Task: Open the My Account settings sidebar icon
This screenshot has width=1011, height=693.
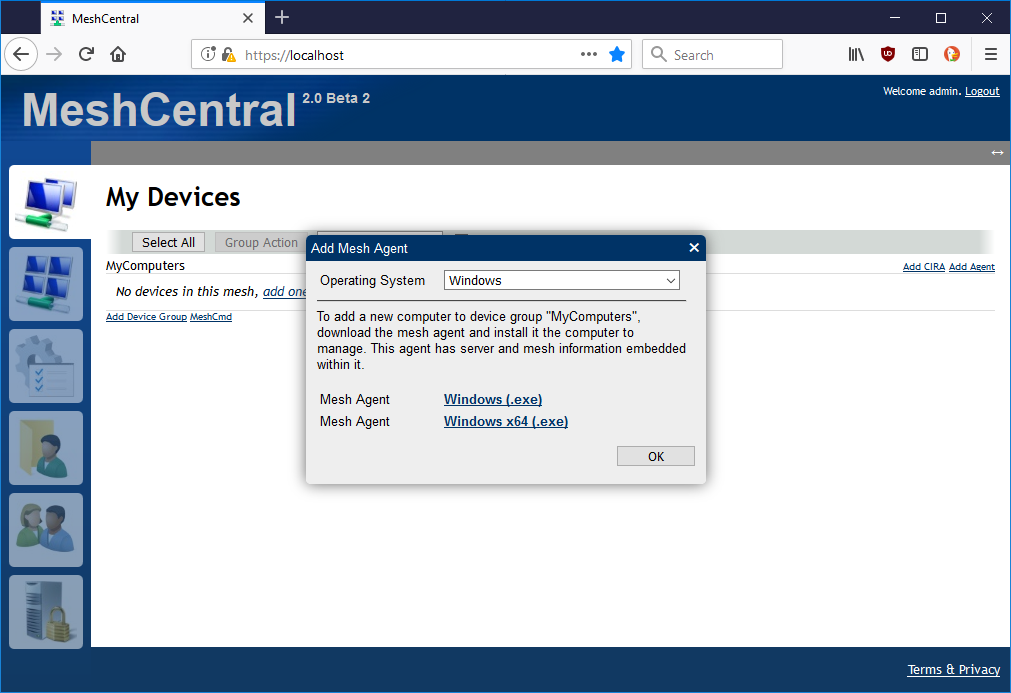Action: click(46, 366)
